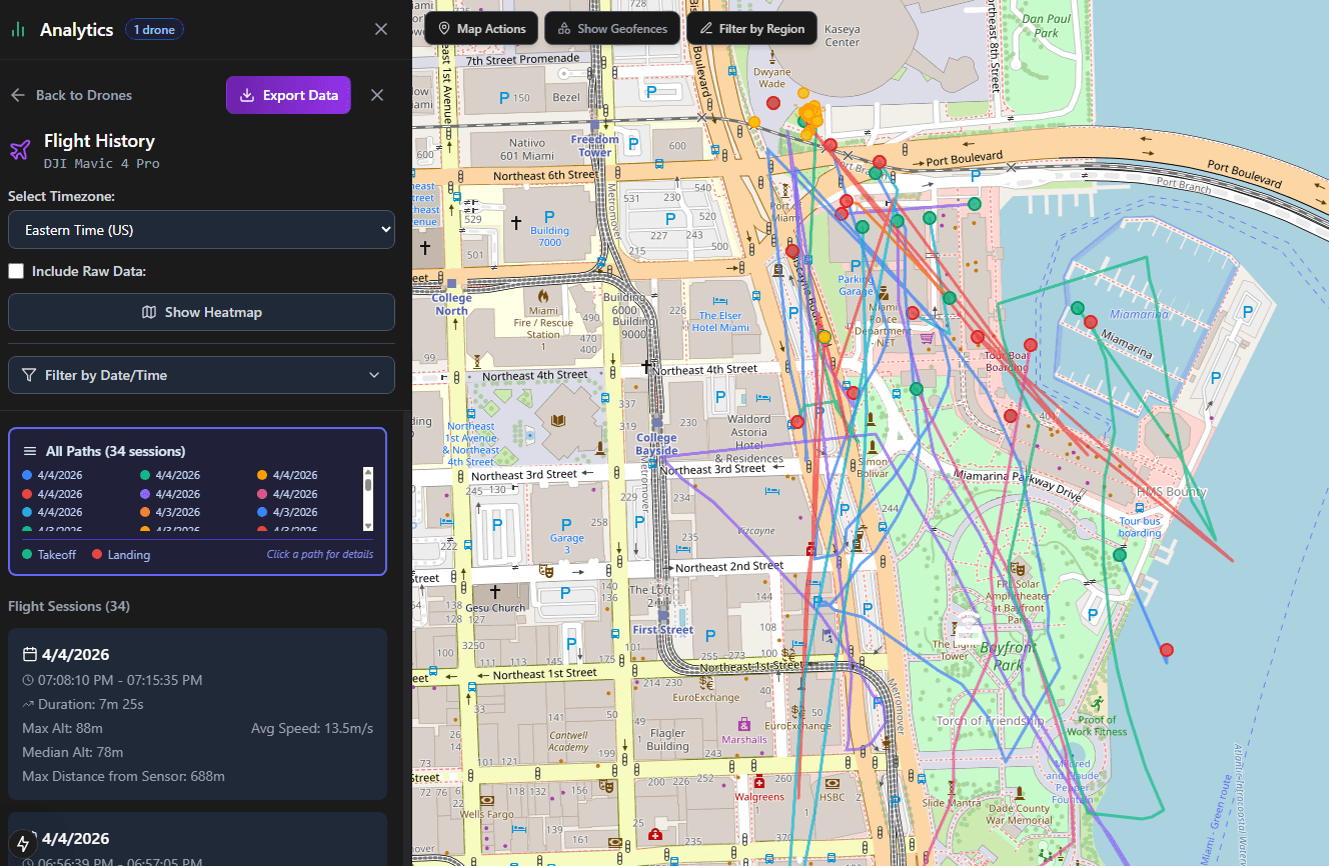Screen dimensions: 1329x866
Task: Click the calendar icon on the 07:08:10 PM session card
Action: pos(30,654)
